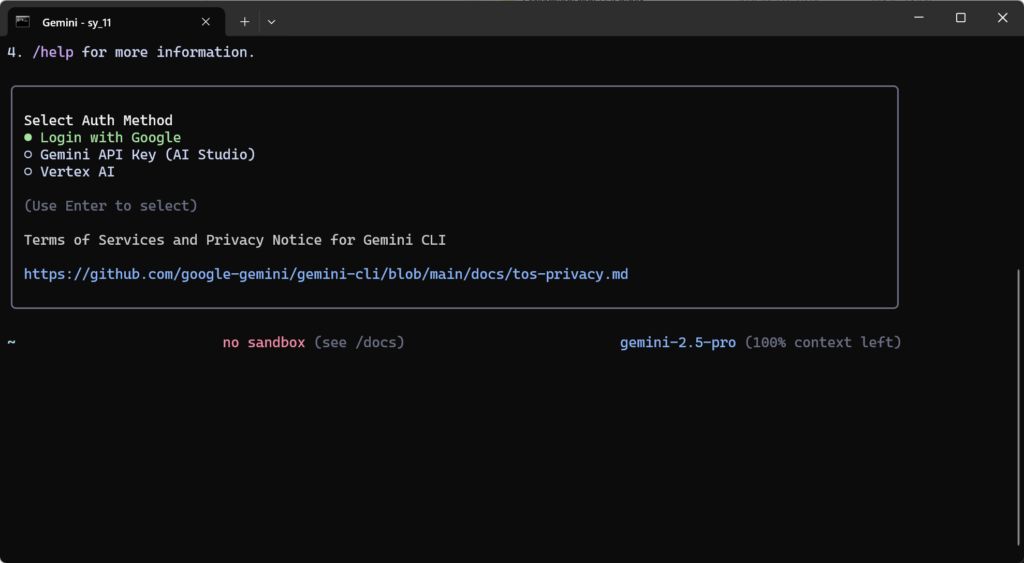Click the (see /docs) hint

(x=359, y=343)
